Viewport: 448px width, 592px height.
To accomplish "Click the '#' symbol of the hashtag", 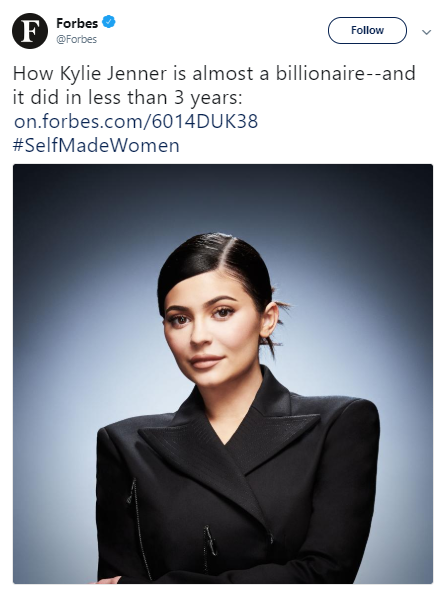I will [x=18, y=146].
